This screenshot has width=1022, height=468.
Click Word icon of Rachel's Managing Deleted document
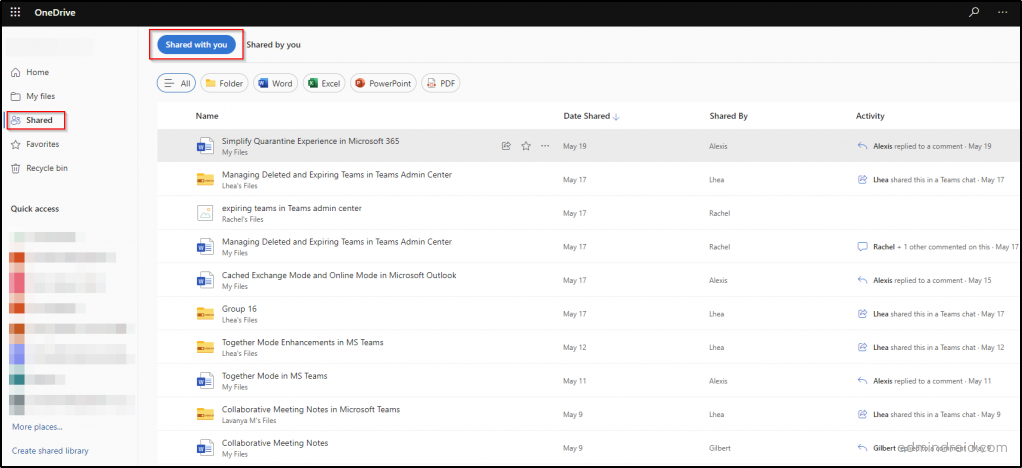pos(205,247)
